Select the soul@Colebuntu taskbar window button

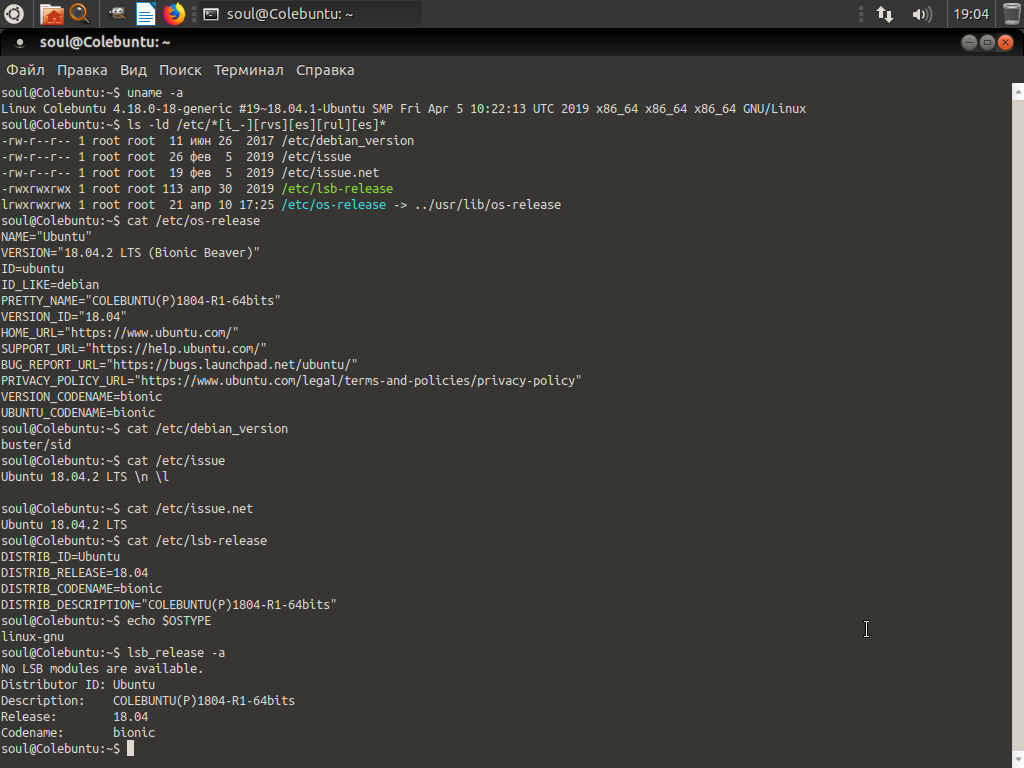pyautogui.click(x=310, y=14)
